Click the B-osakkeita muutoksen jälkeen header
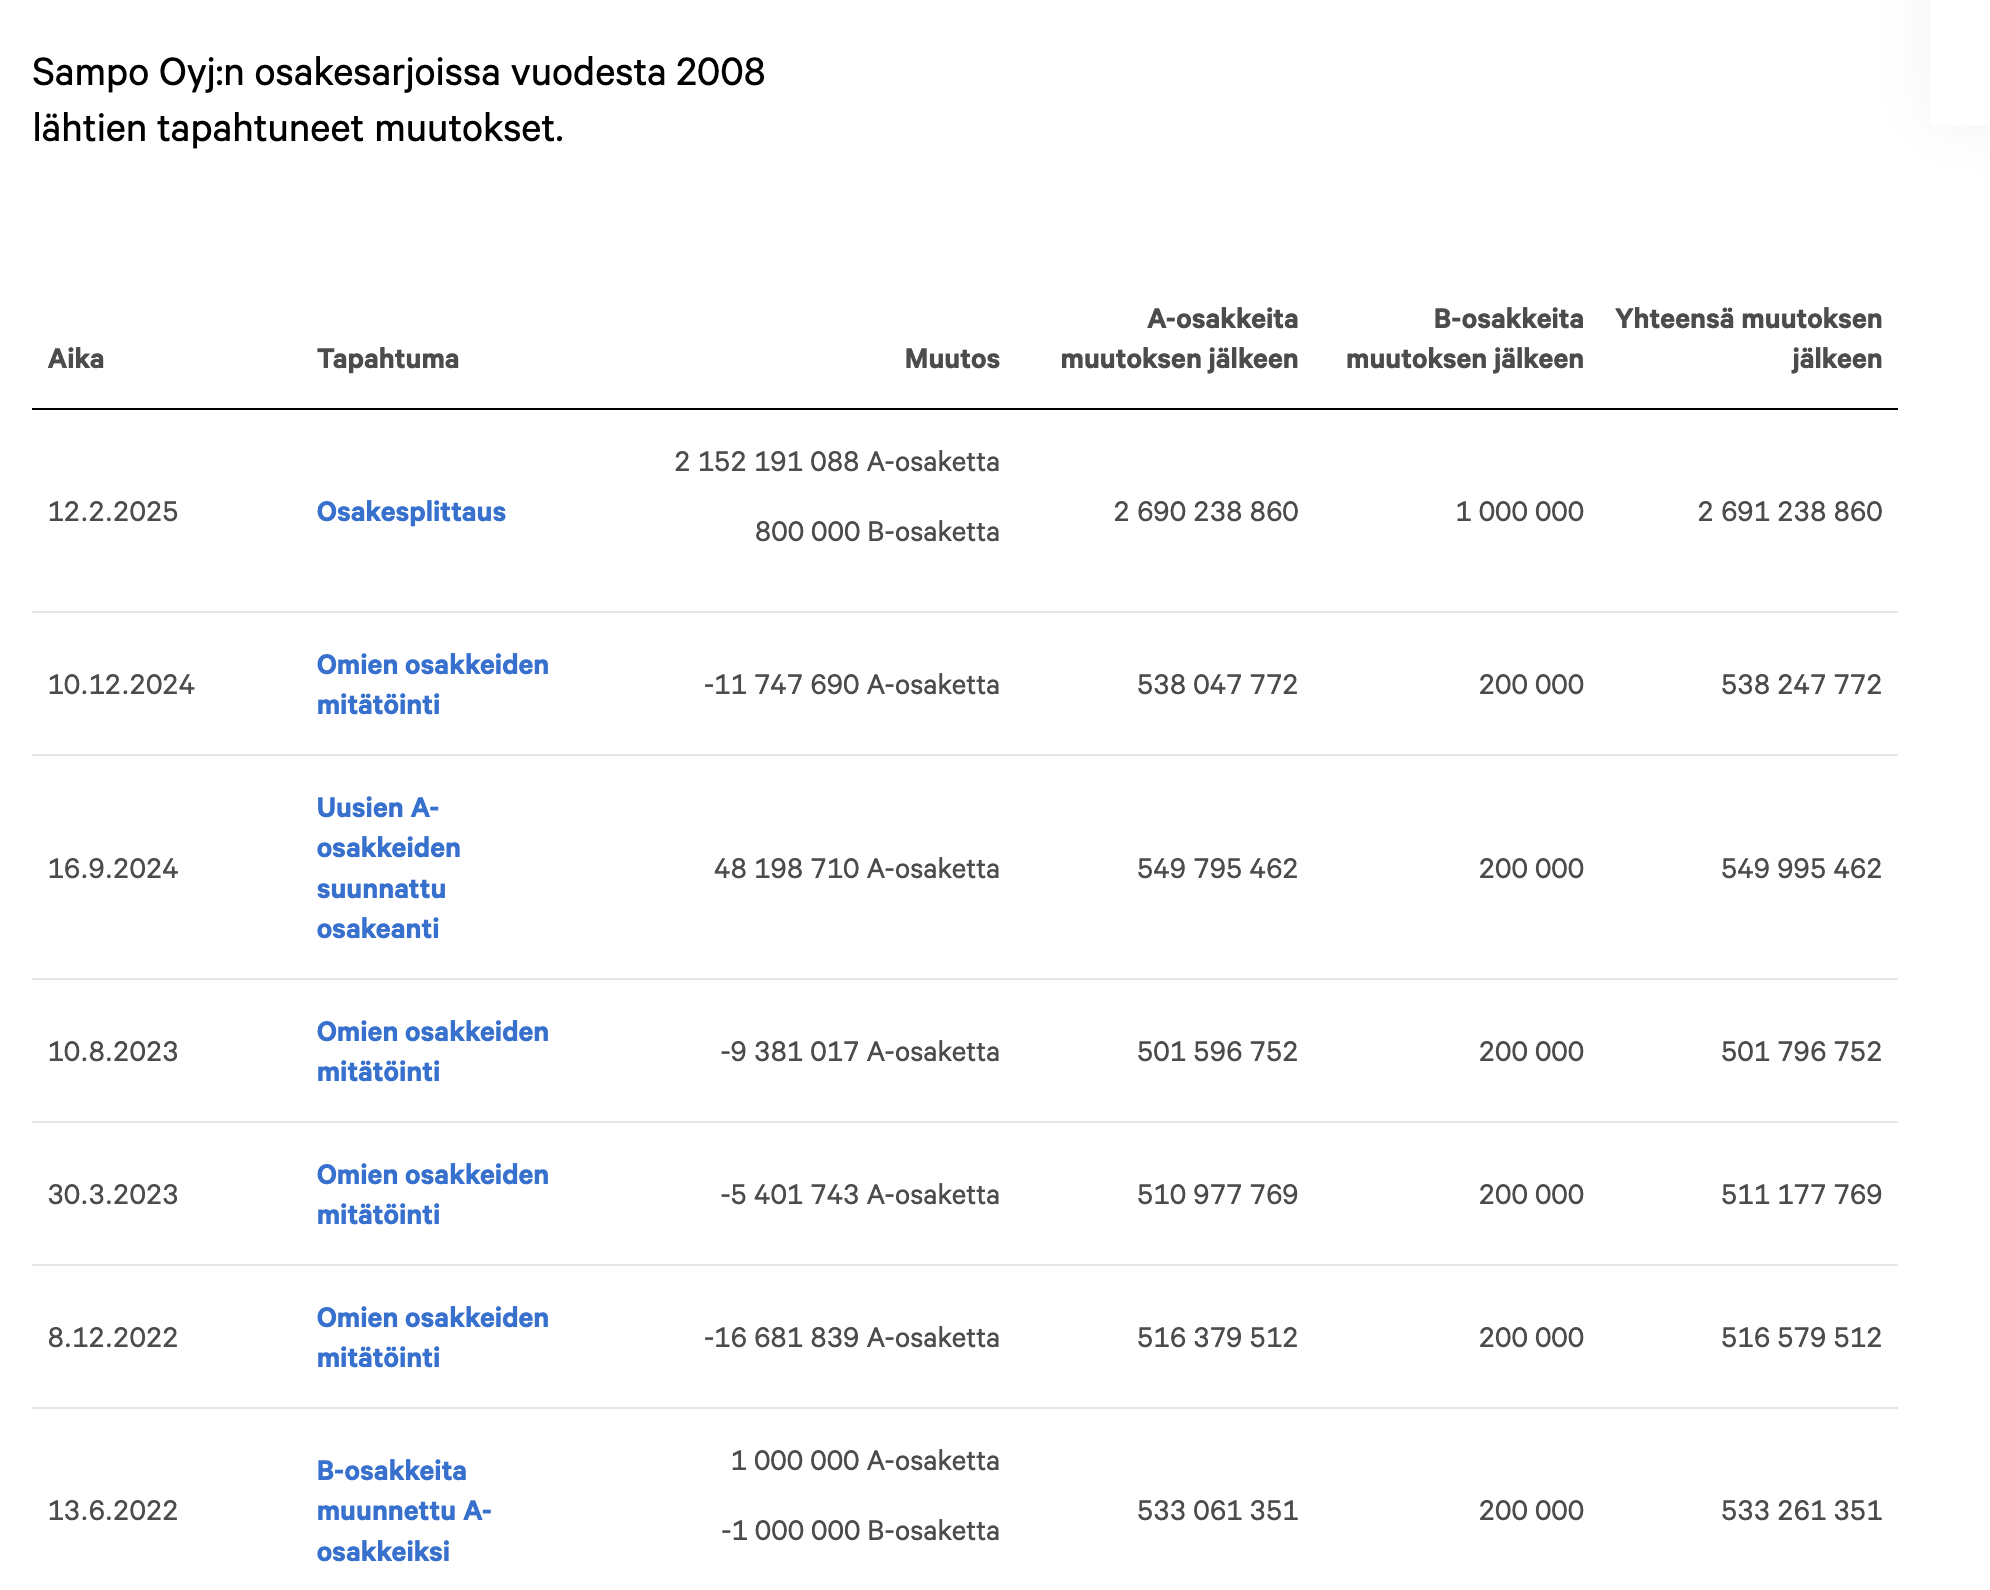The image size is (1990, 1590). tap(1464, 339)
